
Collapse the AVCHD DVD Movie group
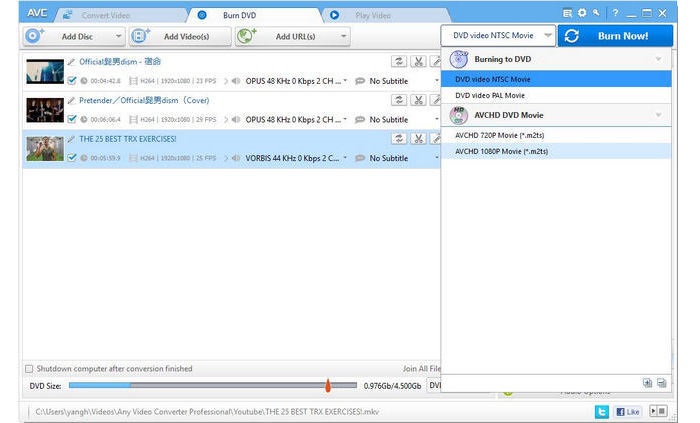(658, 115)
